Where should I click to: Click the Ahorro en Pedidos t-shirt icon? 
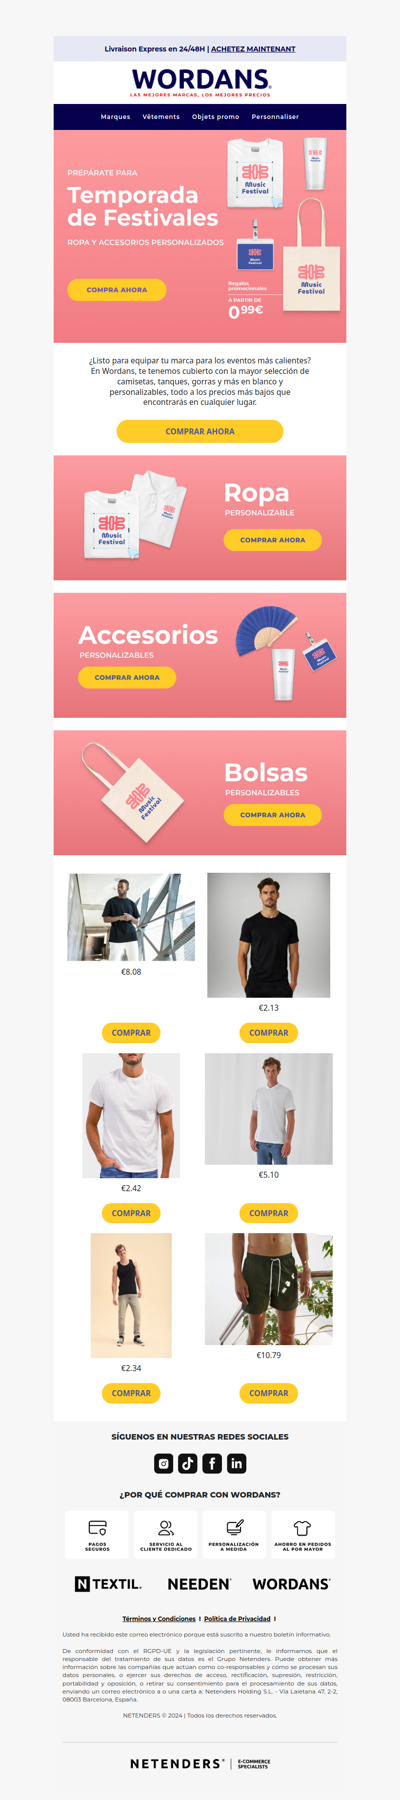click(303, 1528)
